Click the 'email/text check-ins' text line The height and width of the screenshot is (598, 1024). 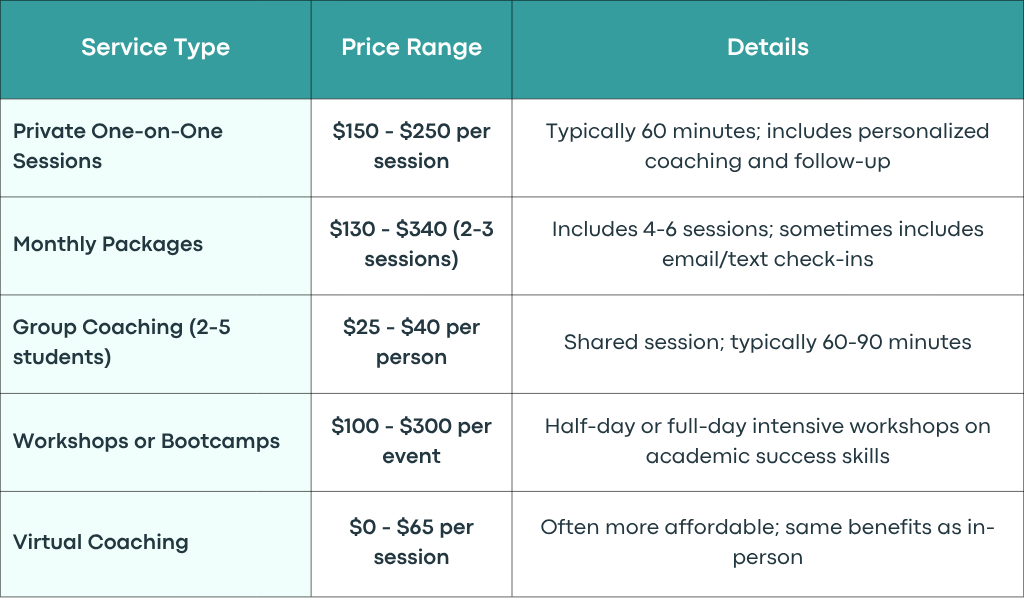(x=767, y=259)
